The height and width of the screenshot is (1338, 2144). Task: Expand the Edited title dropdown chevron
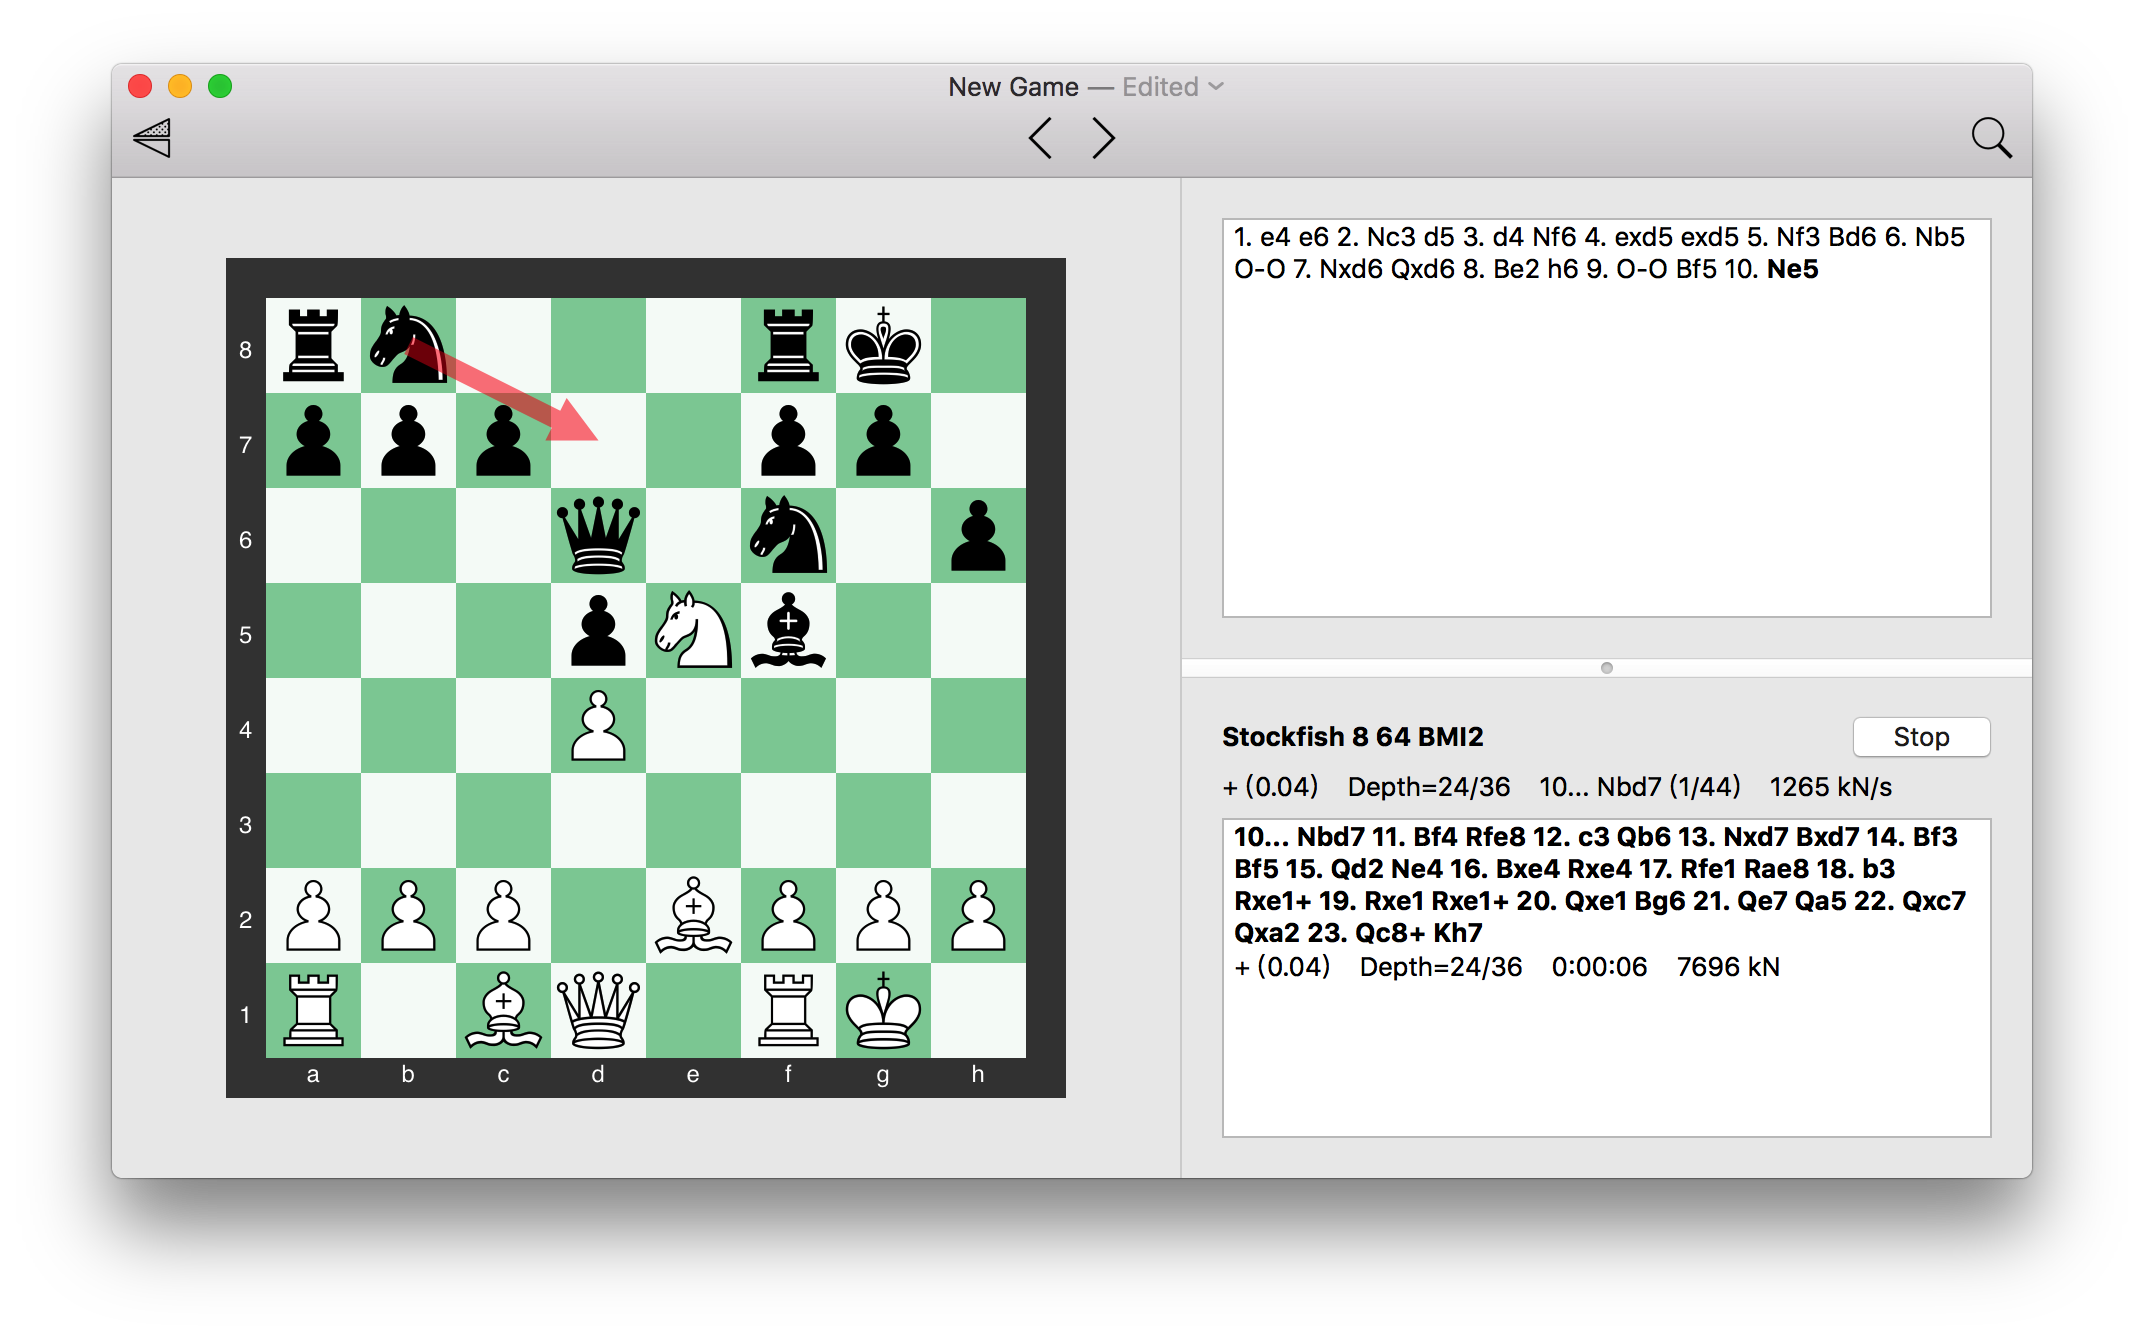[1216, 87]
